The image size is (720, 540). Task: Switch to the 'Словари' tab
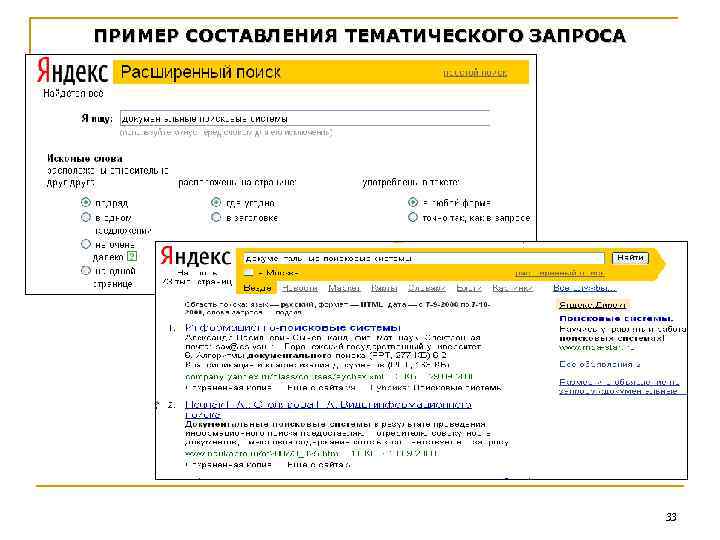(x=427, y=288)
